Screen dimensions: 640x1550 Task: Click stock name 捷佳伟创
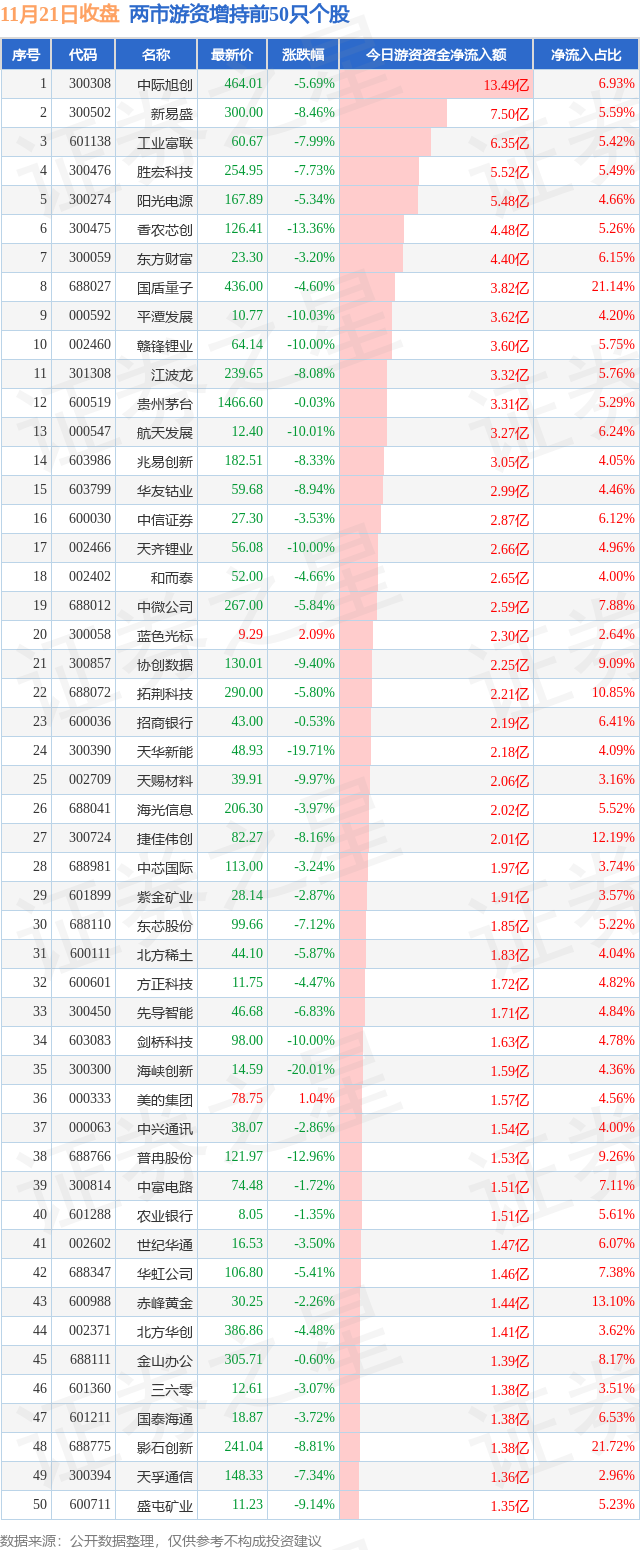click(165, 839)
